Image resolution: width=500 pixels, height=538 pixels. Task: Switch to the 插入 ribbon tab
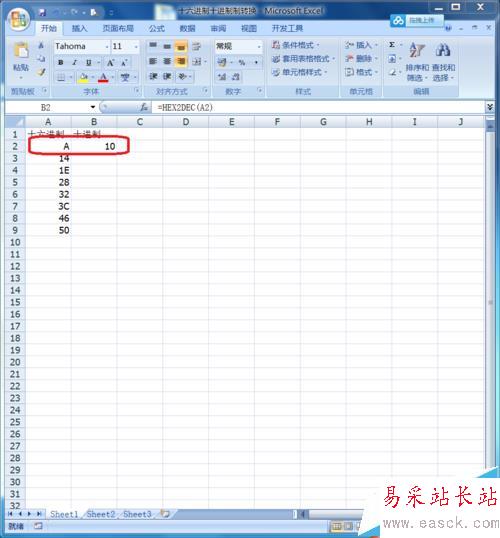point(79,28)
